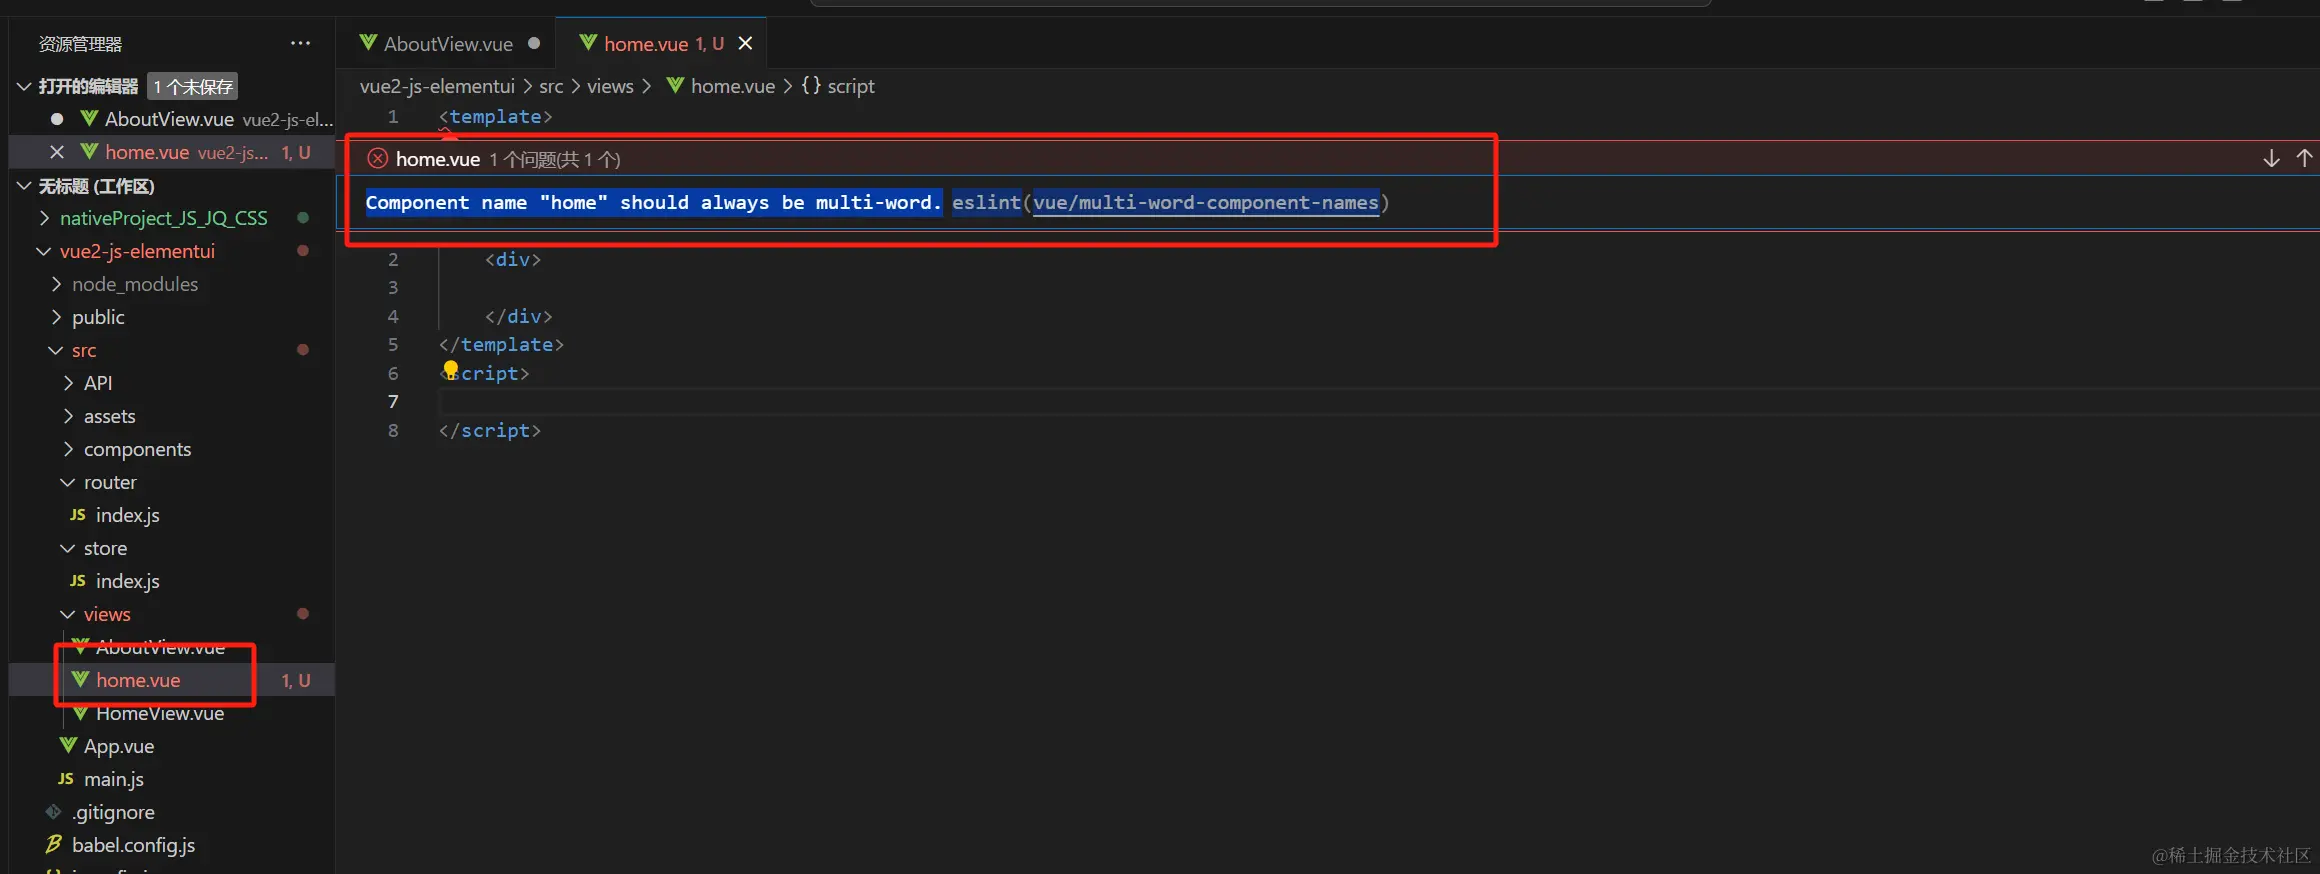
Task: Click the error icon in problem banner
Action: (377, 159)
